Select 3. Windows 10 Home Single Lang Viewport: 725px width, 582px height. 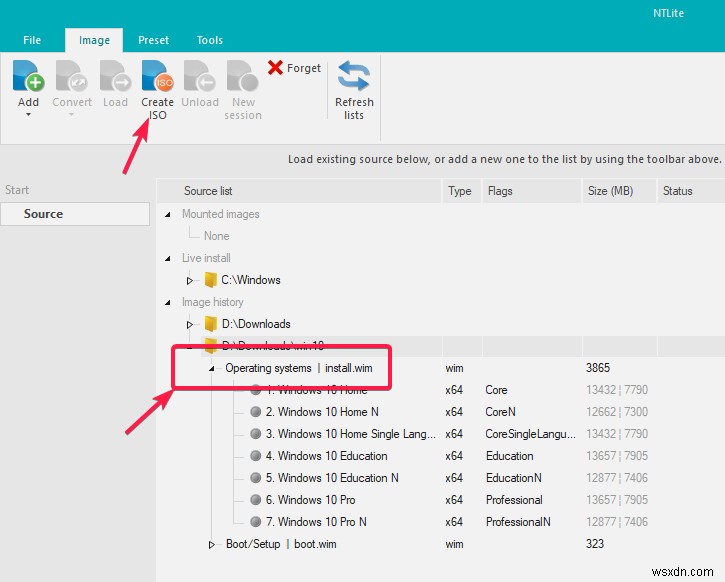coord(350,434)
